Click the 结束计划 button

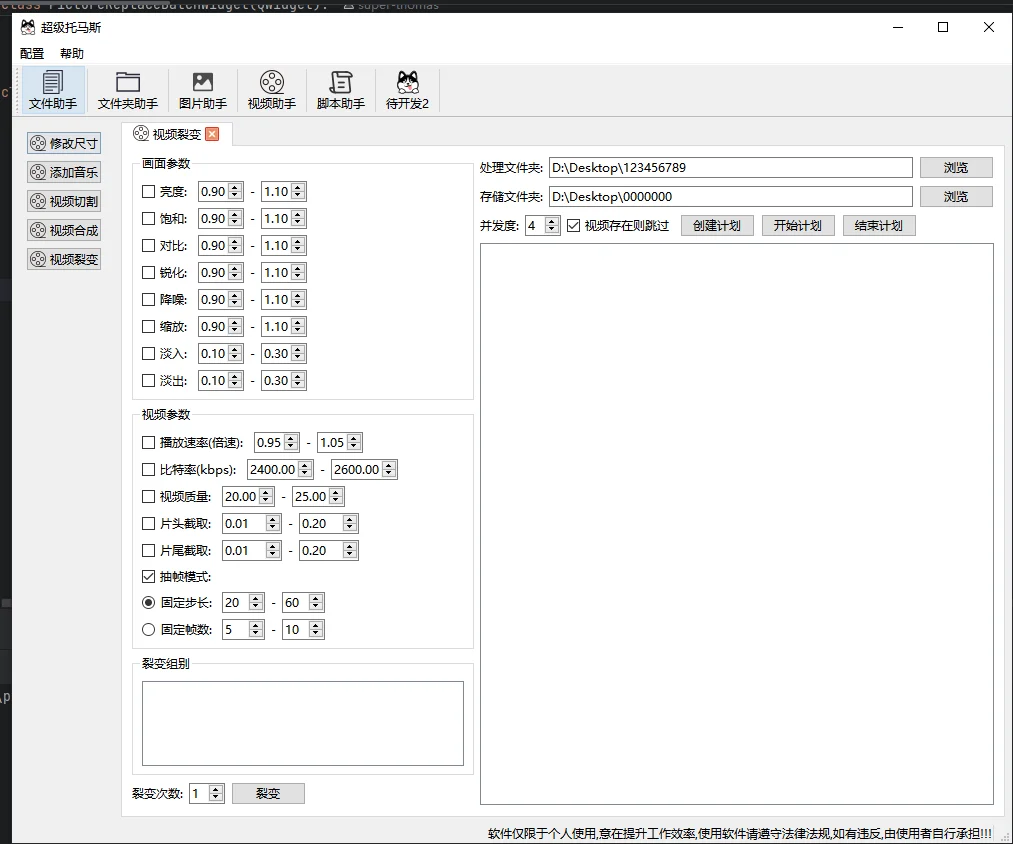[x=879, y=226]
